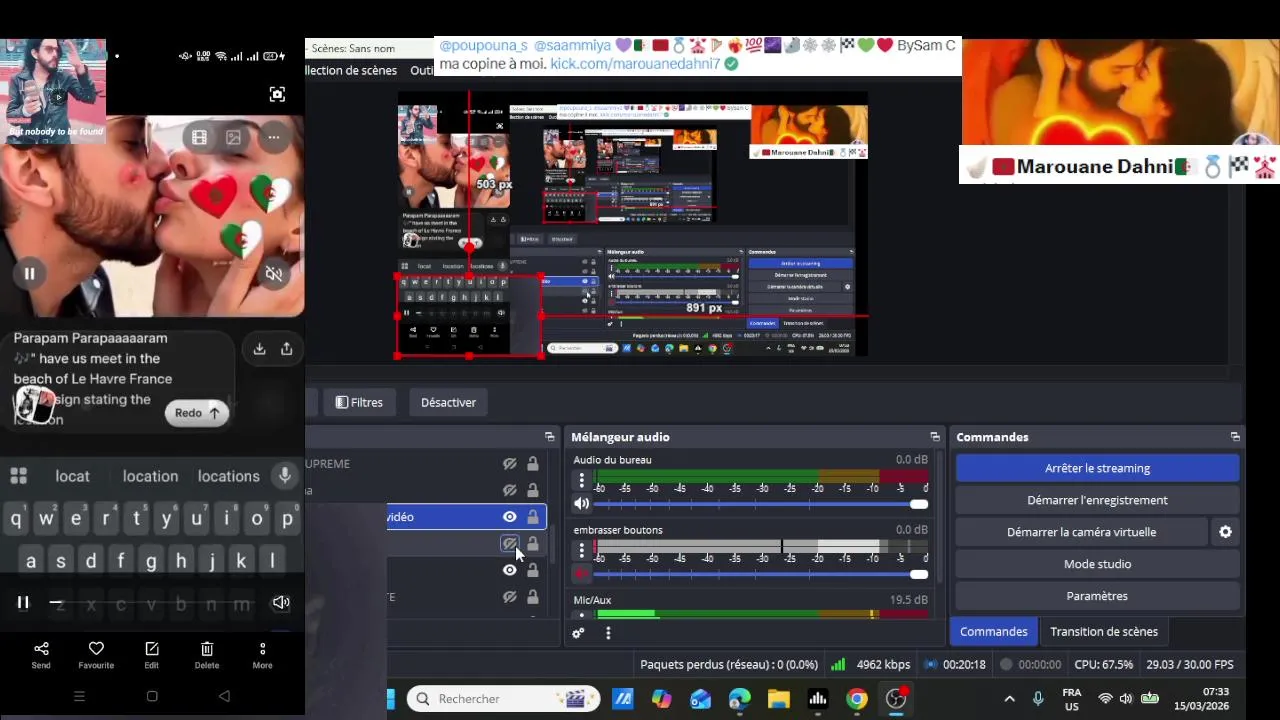This screenshot has height=720, width=1280.
Task: Open the Outils menu
Action: point(421,70)
